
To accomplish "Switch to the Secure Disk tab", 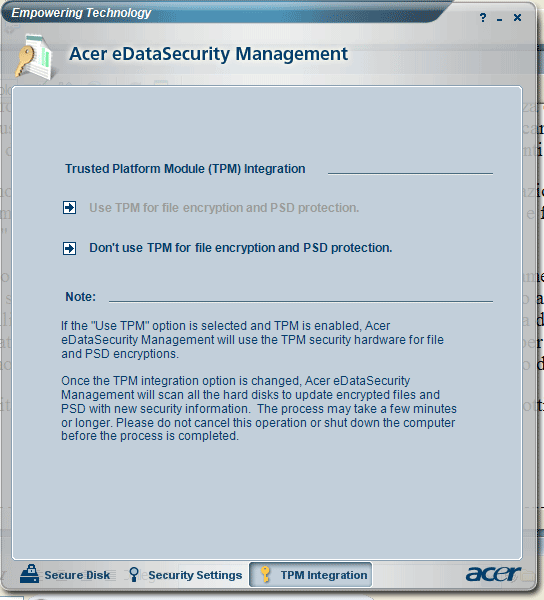I will [65, 574].
